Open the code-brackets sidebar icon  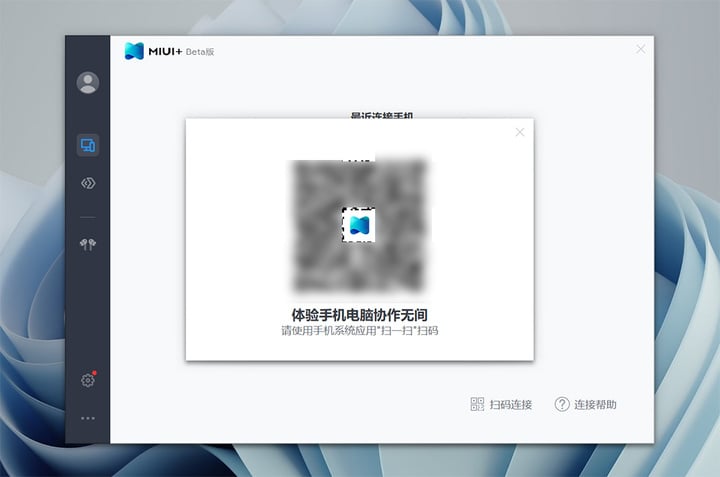point(88,183)
